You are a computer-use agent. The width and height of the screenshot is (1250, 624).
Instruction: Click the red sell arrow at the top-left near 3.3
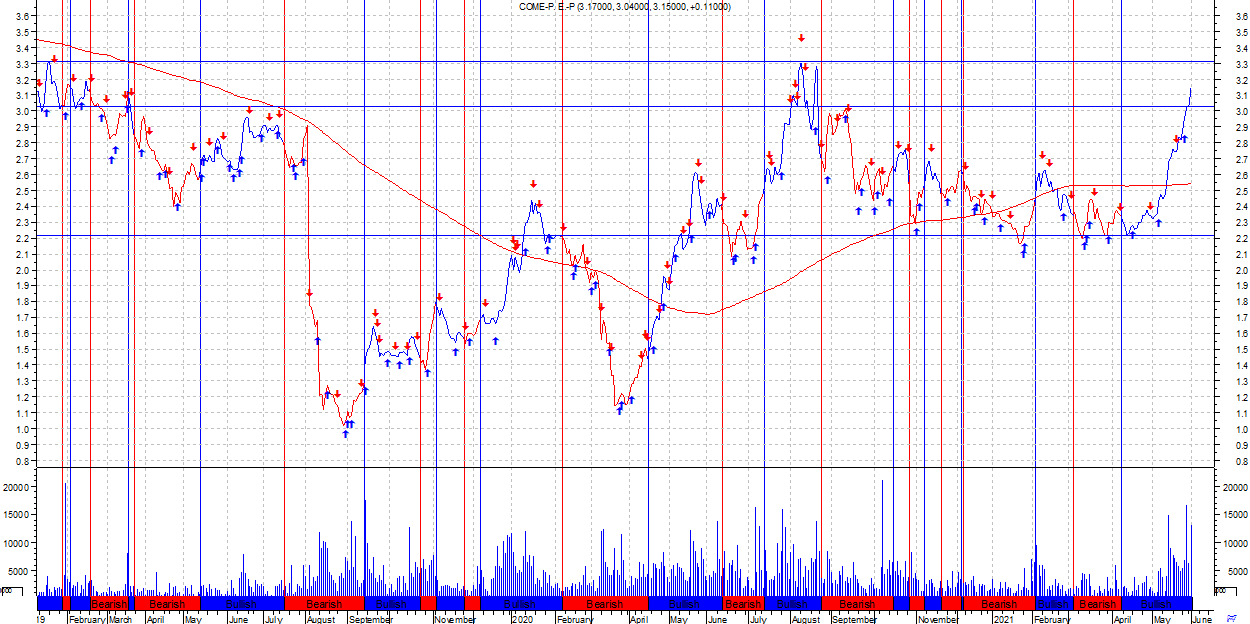pyautogui.click(x=54, y=59)
